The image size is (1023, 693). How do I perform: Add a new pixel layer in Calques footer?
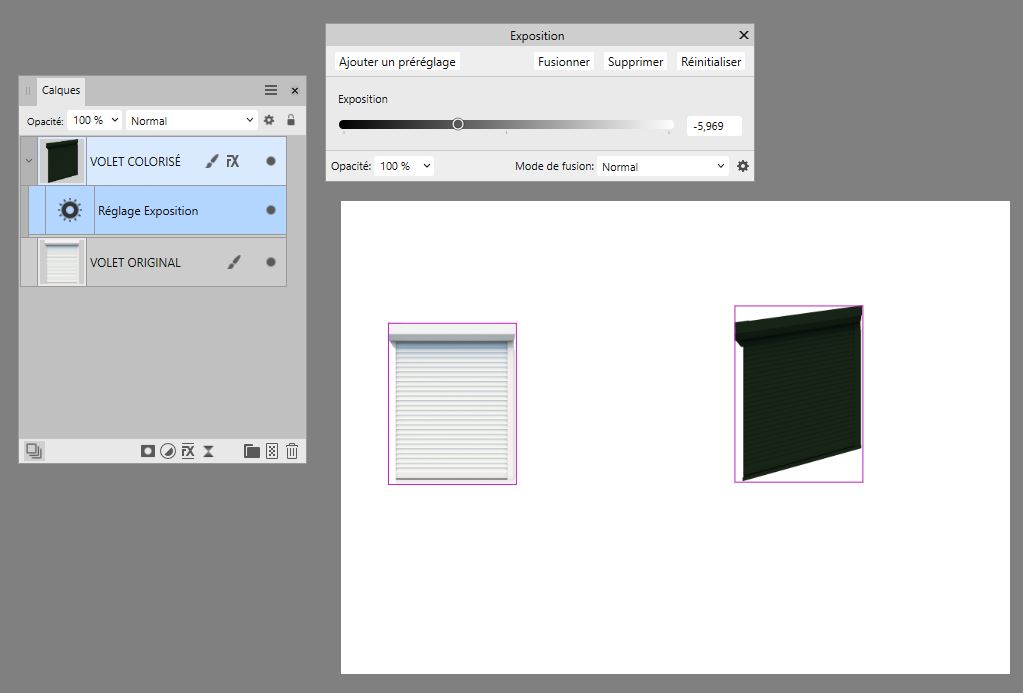272,451
